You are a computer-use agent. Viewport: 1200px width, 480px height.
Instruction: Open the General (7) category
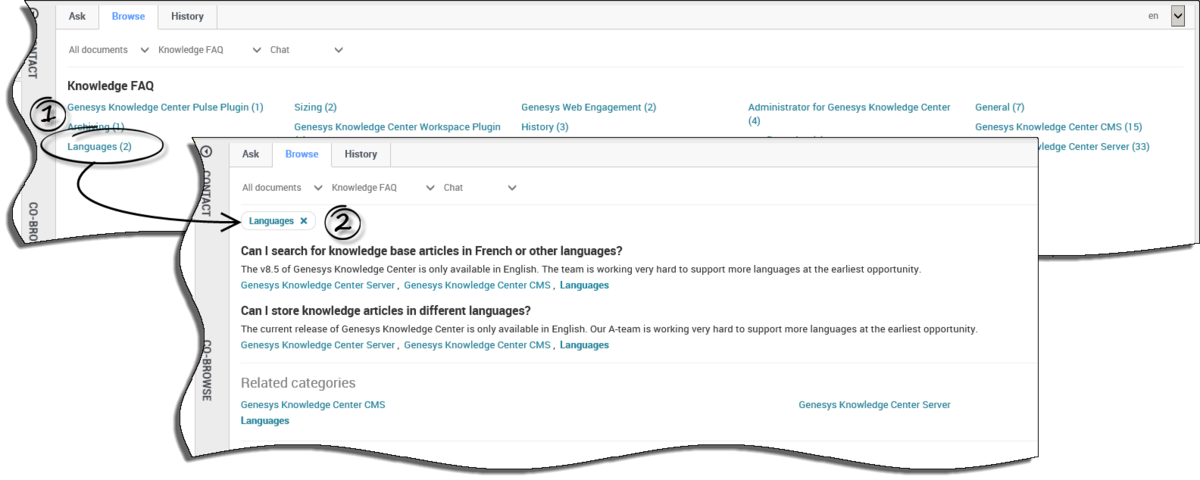pos(999,107)
